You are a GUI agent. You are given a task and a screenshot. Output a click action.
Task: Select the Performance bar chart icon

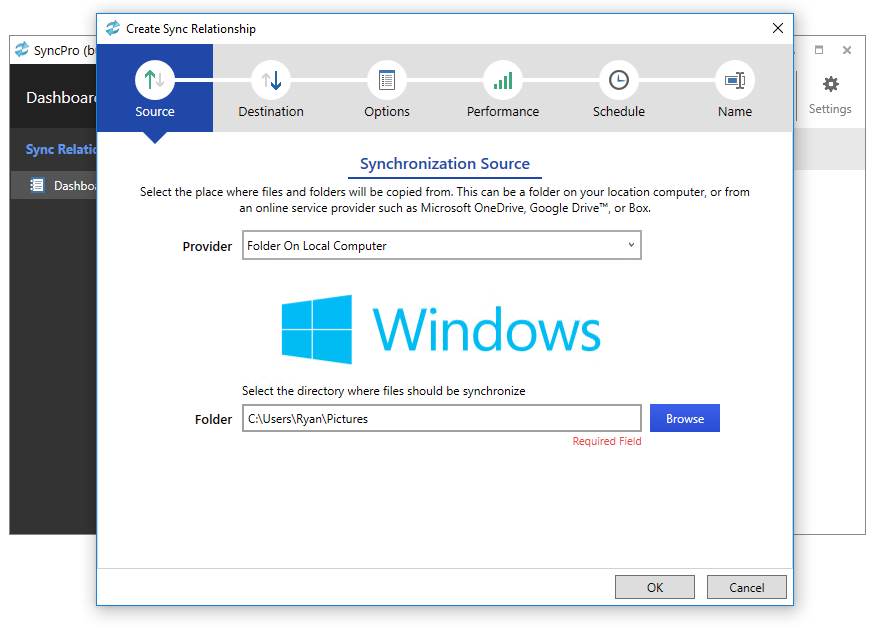coord(503,80)
